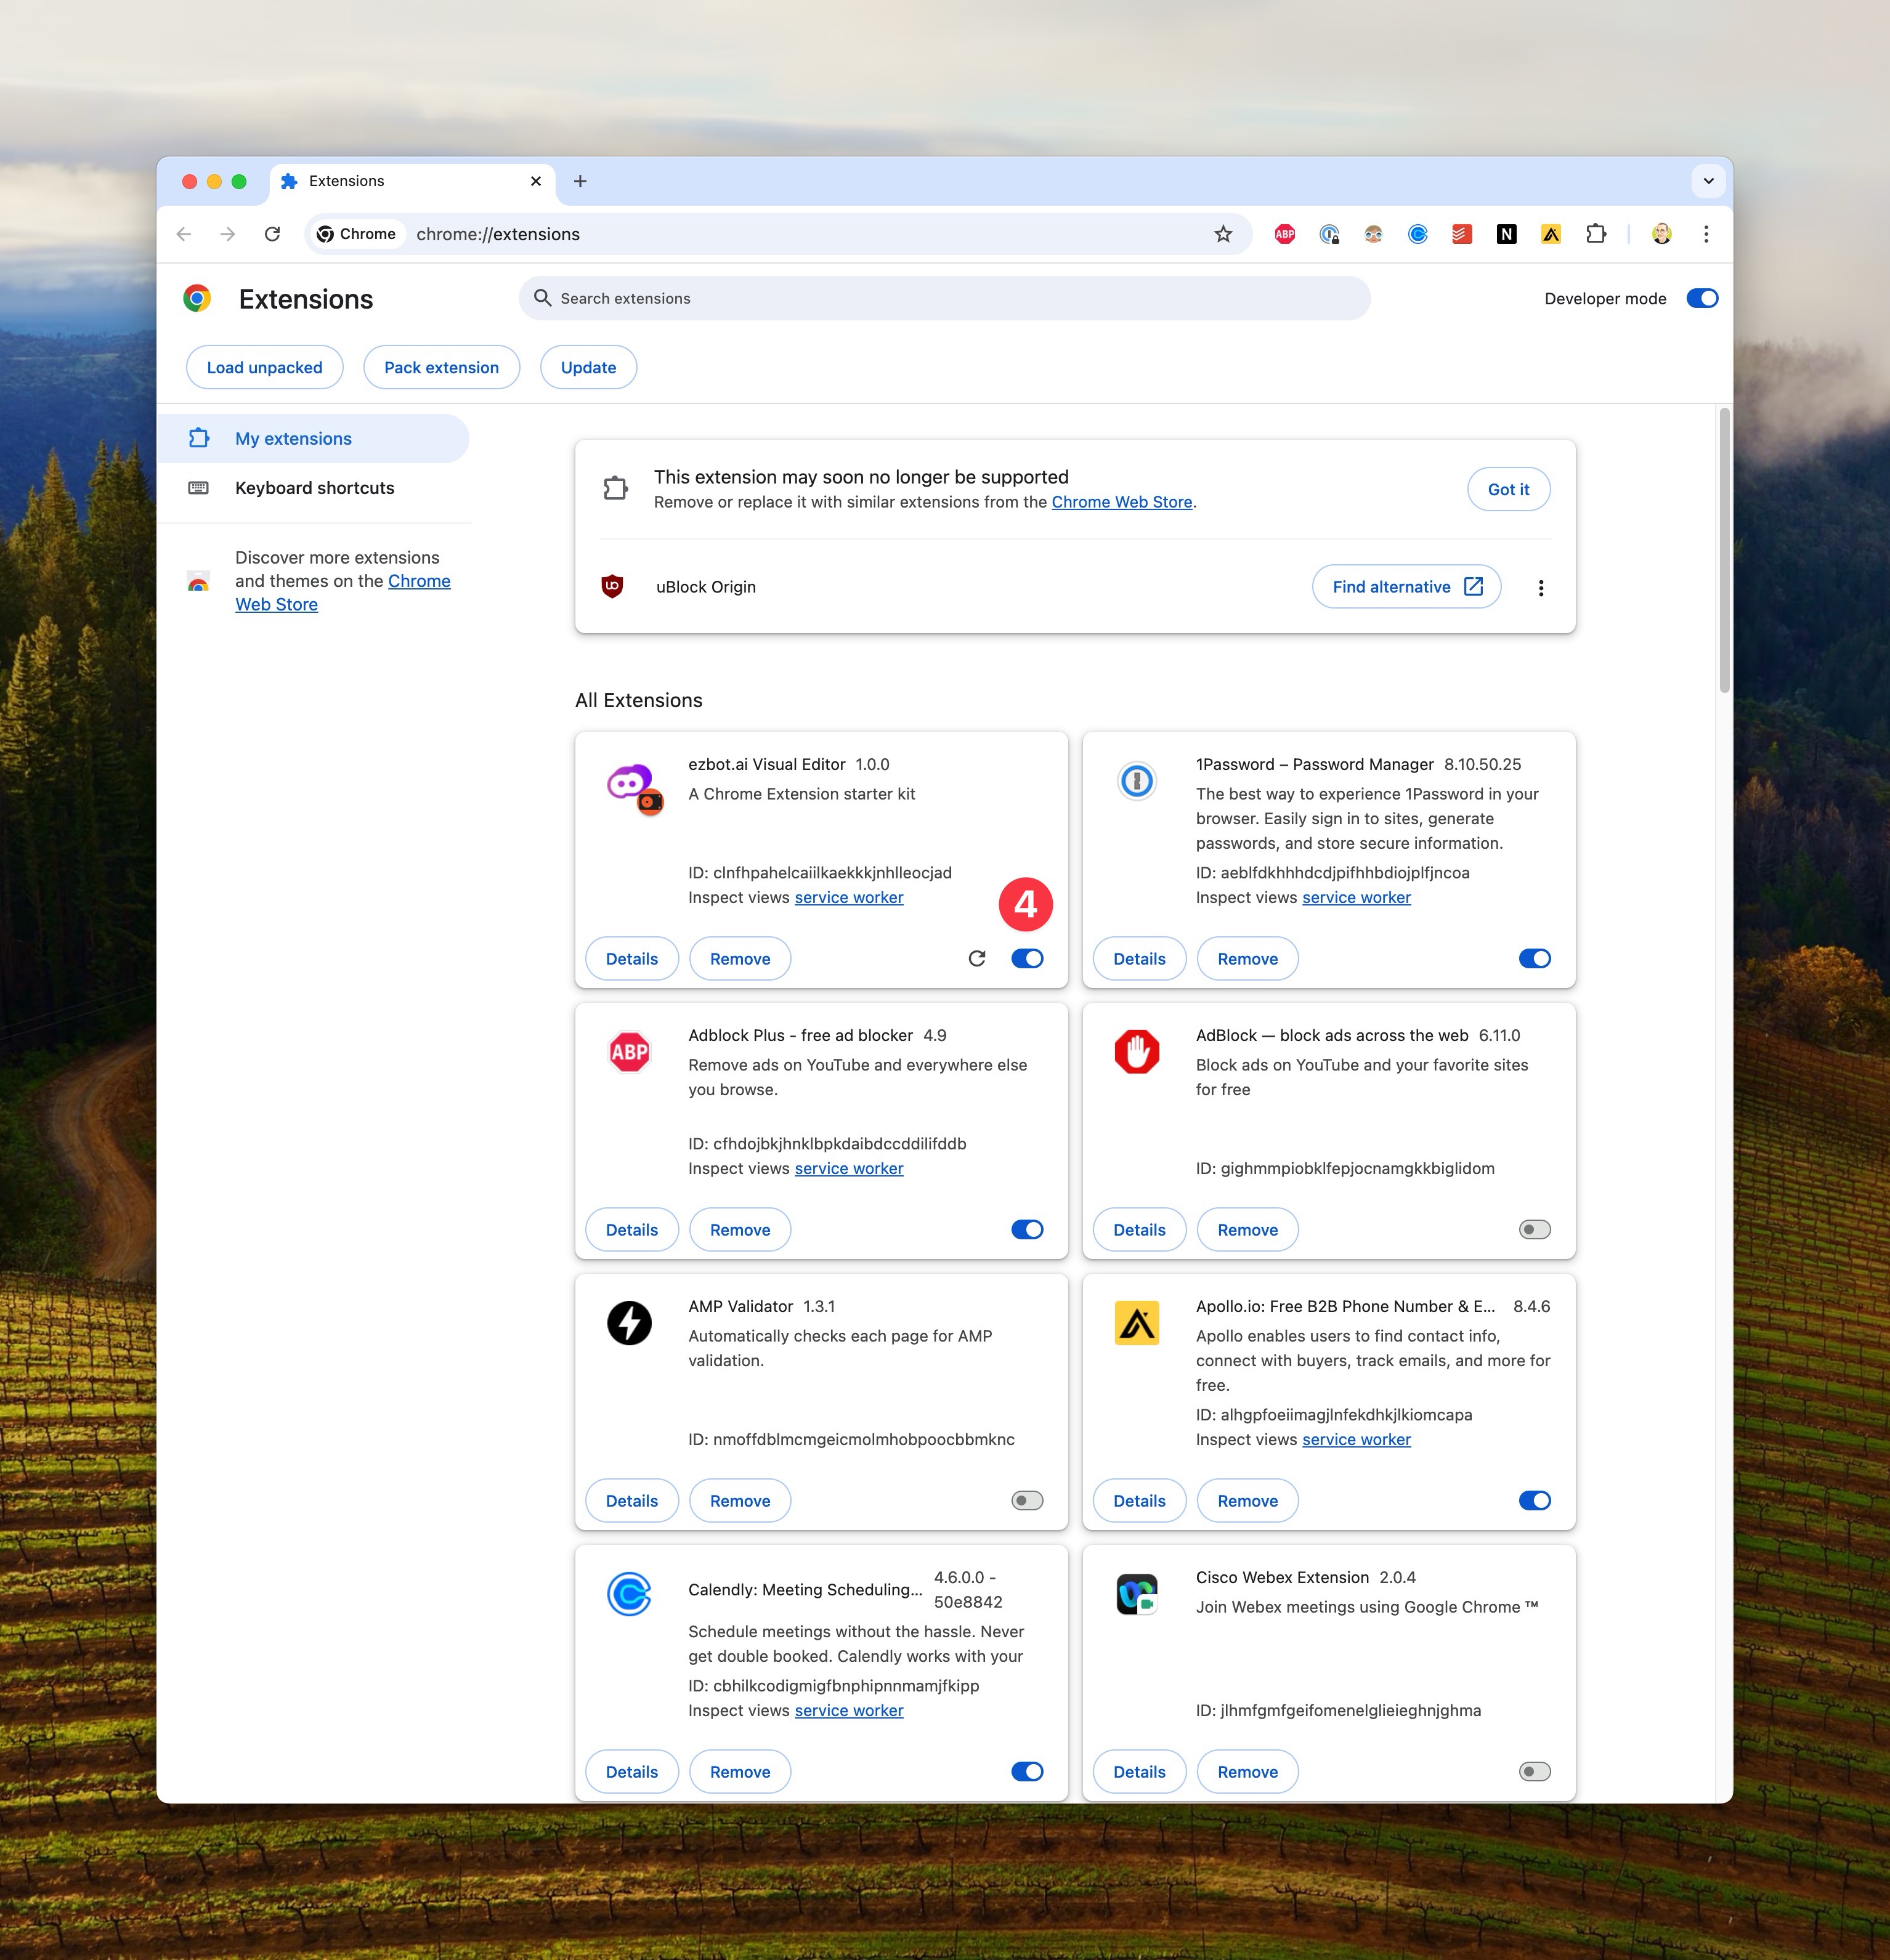Open Details for Cisco Webex Extension

1139,1771
